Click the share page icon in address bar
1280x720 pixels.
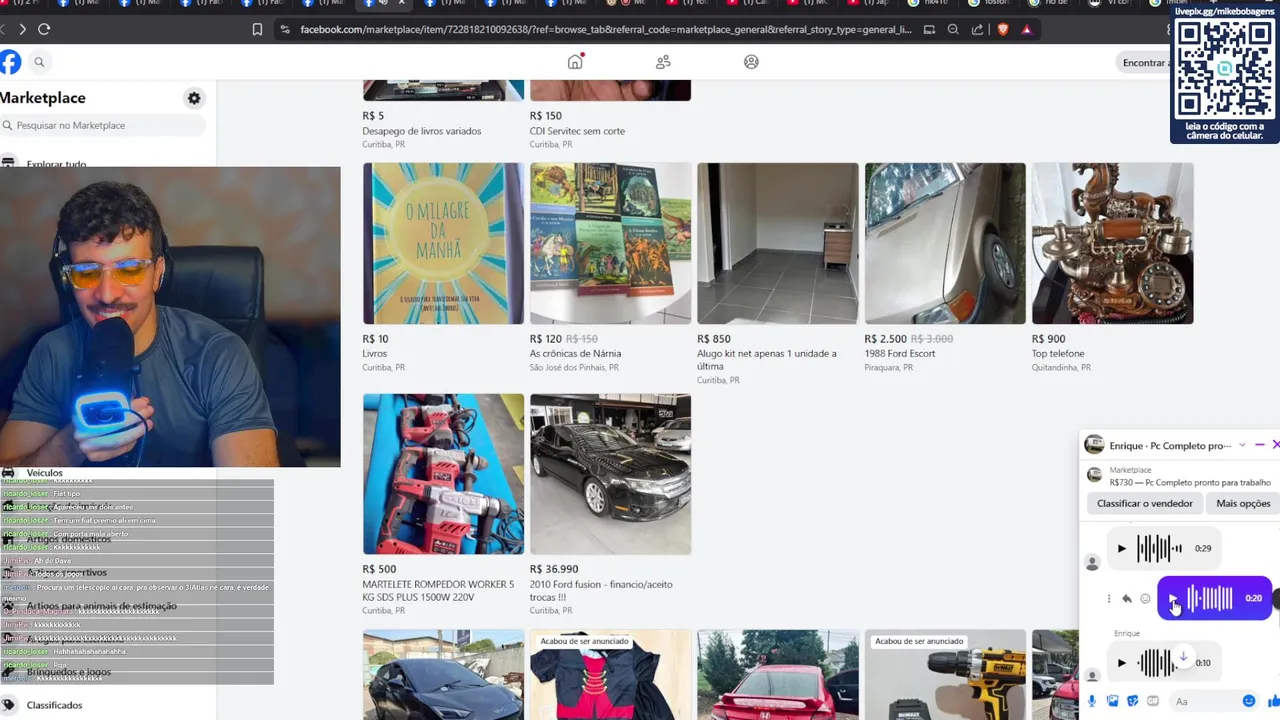[977, 30]
